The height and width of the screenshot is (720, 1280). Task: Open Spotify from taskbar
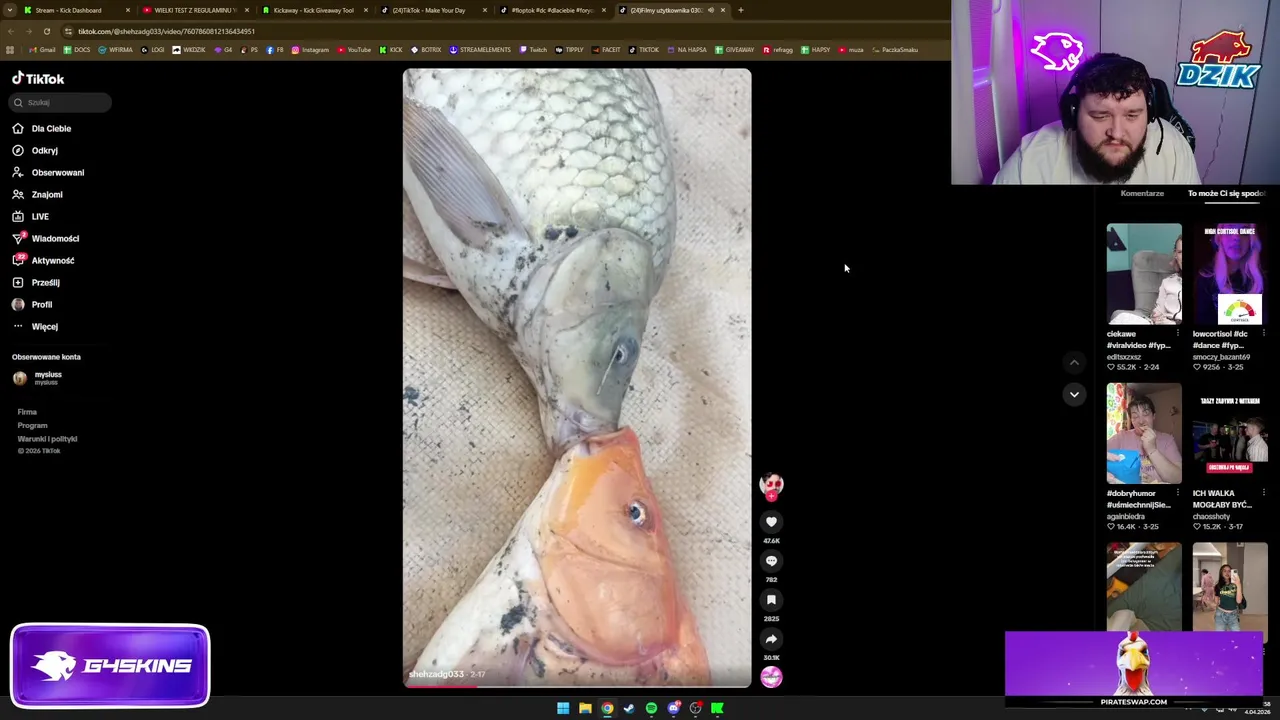point(651,708)
